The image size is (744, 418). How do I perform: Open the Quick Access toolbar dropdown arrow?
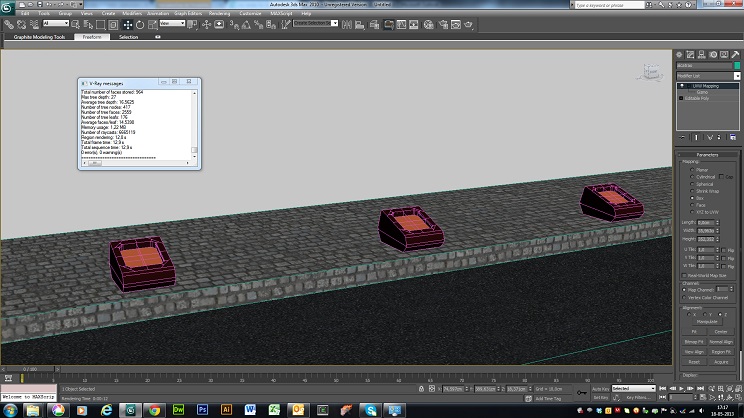(x=81, y=4)
